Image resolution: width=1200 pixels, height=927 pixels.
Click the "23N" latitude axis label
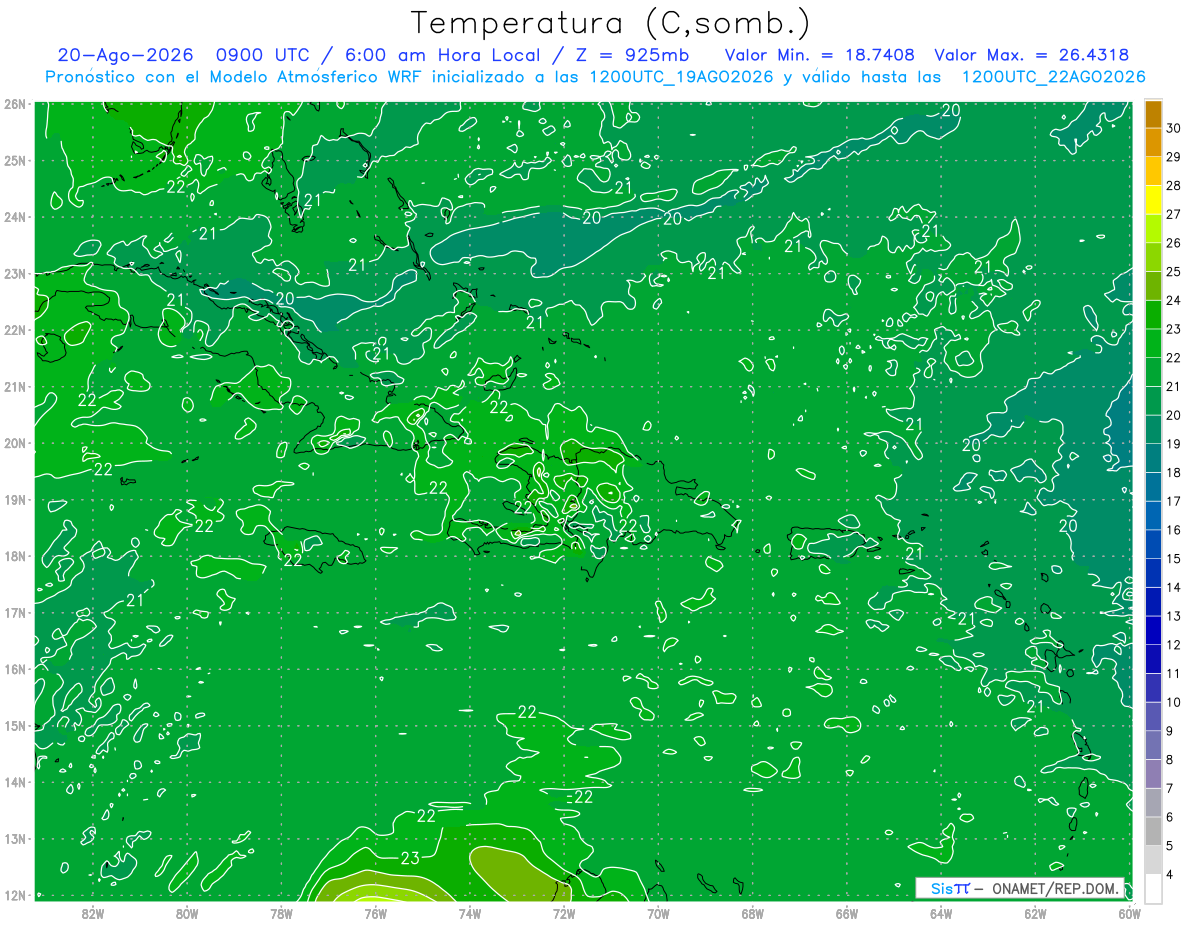14,273
